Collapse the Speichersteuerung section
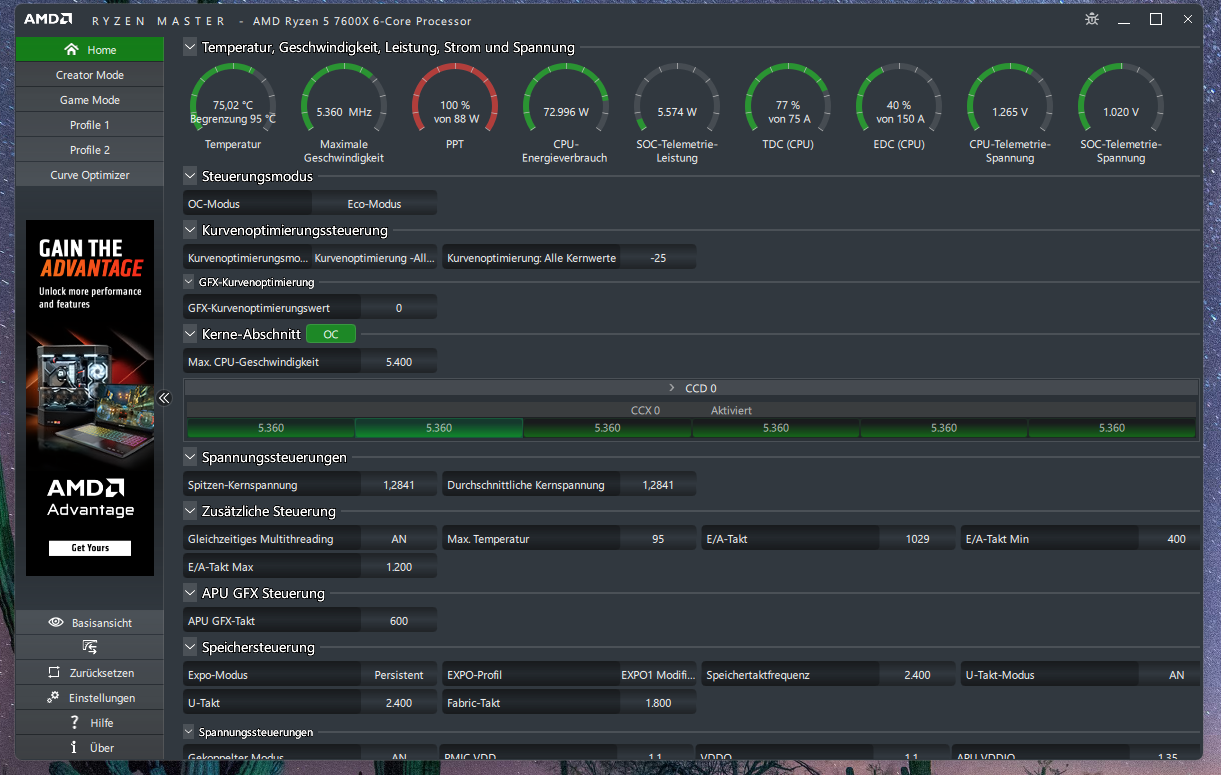 (191, 647)
